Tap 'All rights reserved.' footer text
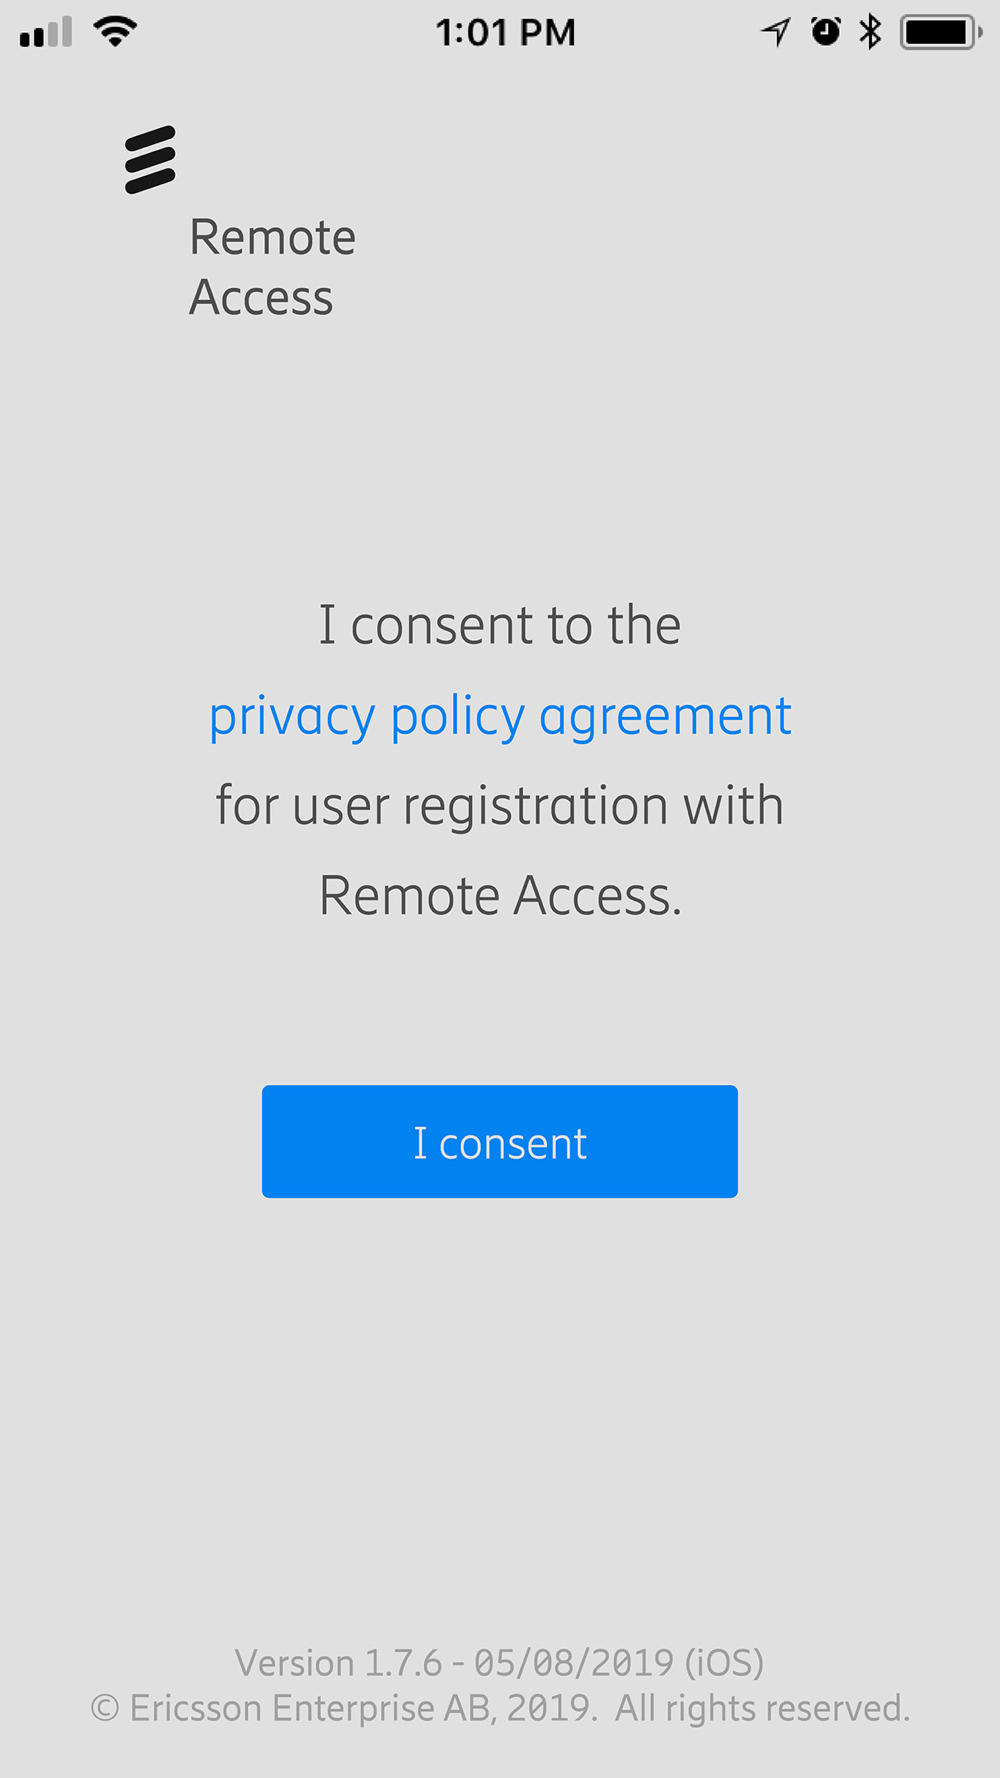 click(762, 1708)
